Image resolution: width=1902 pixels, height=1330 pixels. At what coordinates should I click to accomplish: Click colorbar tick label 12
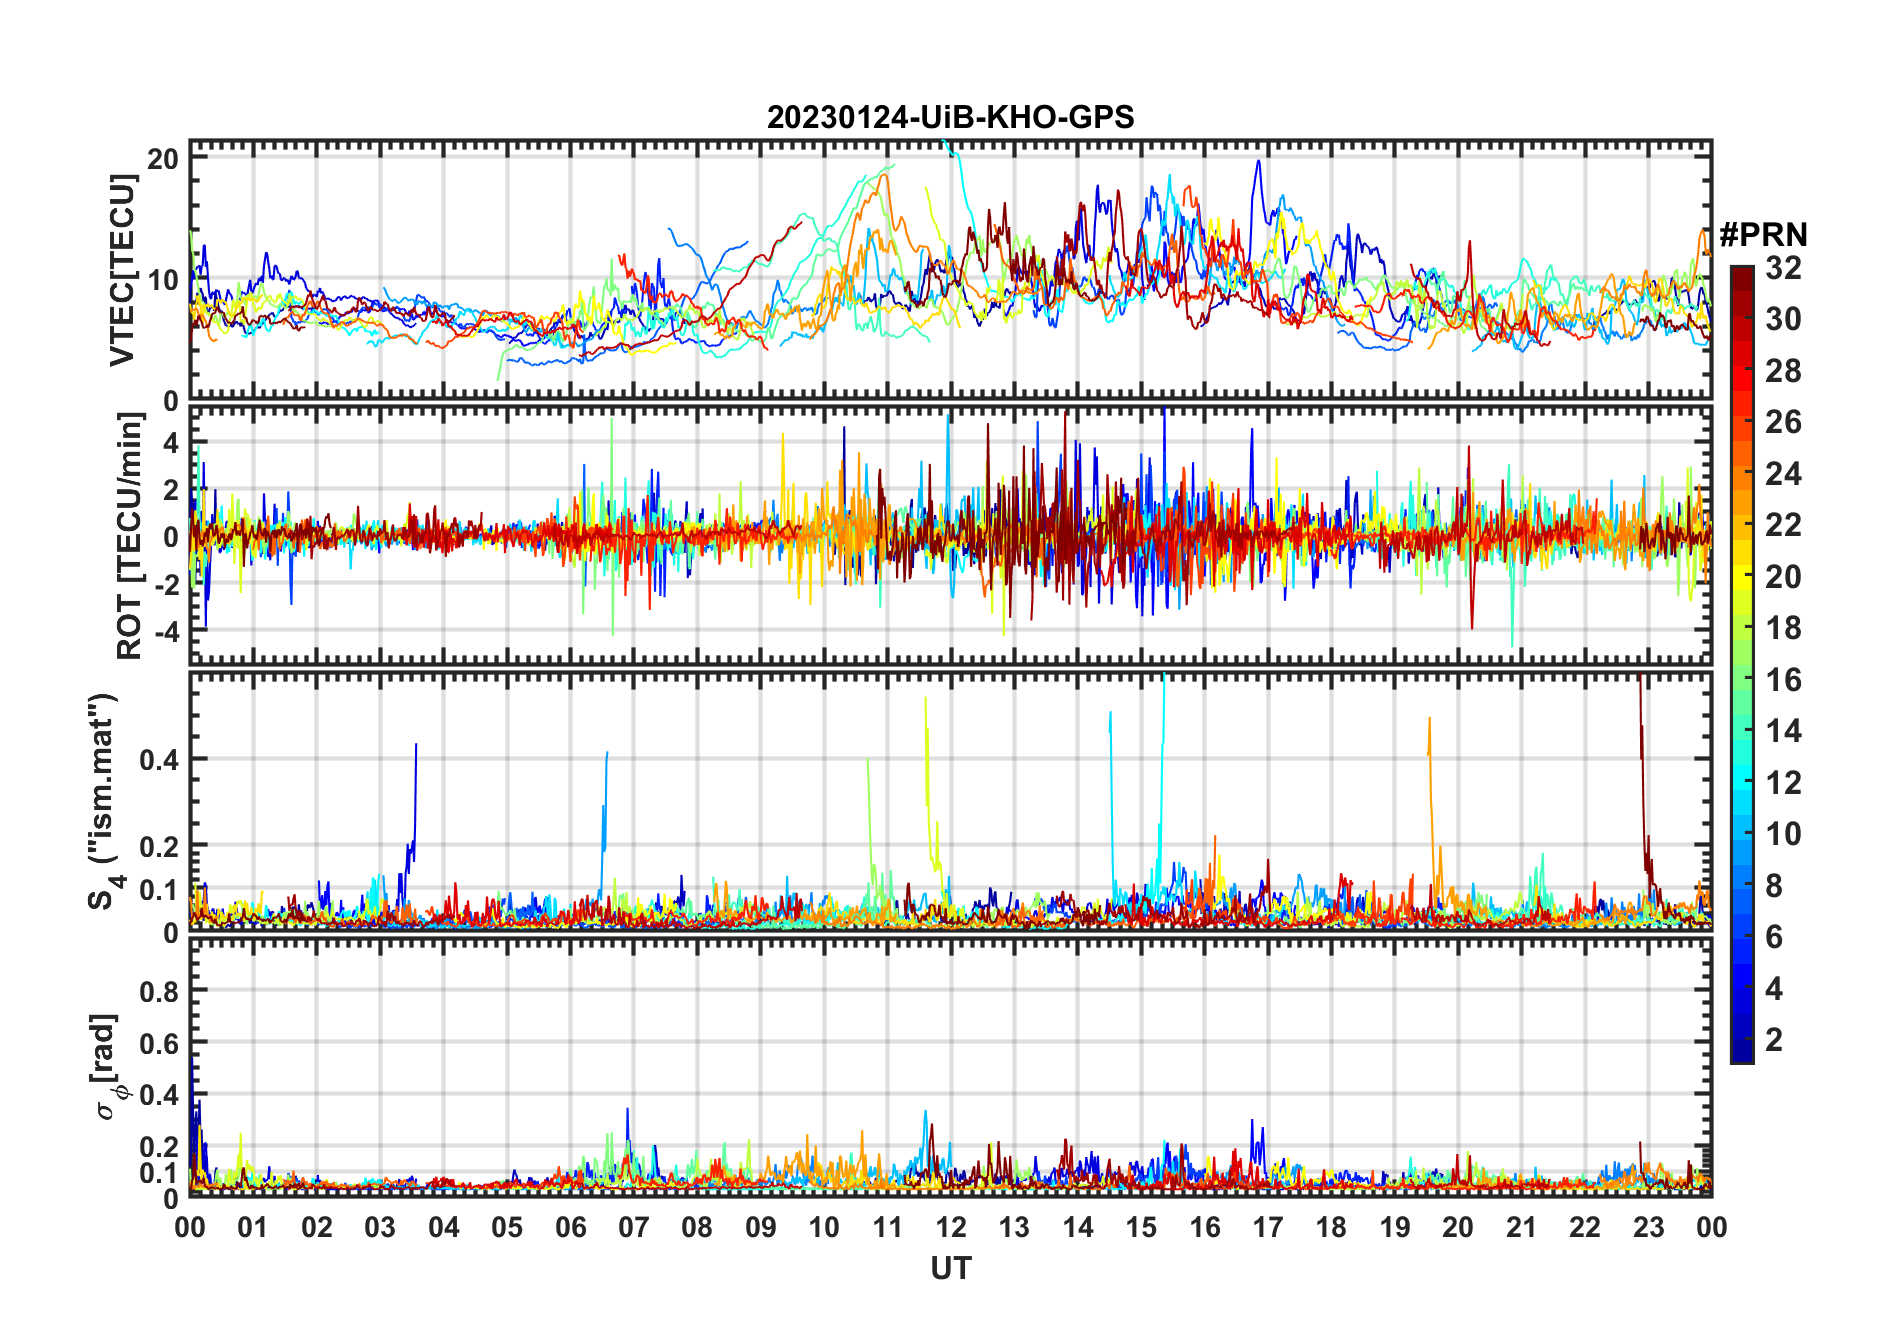coord(1783,783)
